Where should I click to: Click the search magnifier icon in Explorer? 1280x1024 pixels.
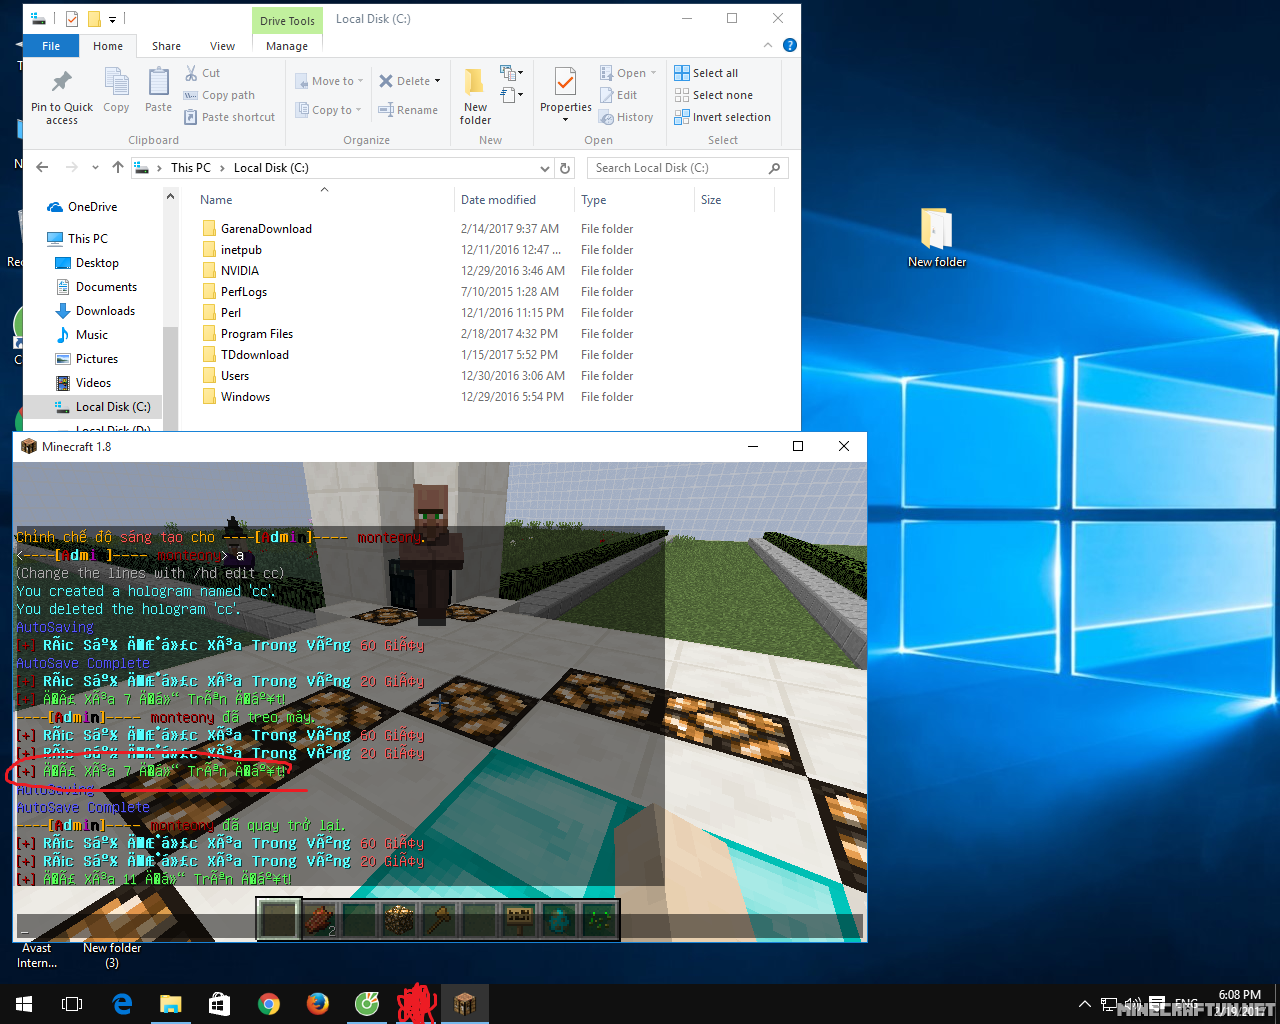click(x=774, y=168)
